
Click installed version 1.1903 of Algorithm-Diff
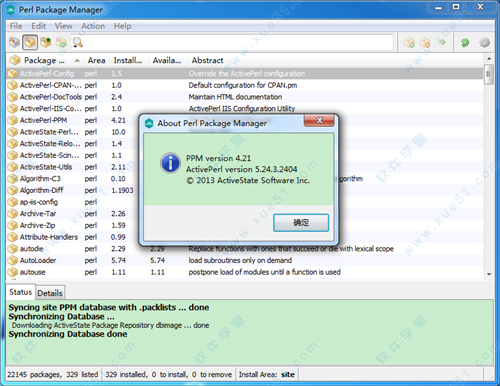pyautogui.click(x=122, y=190)
